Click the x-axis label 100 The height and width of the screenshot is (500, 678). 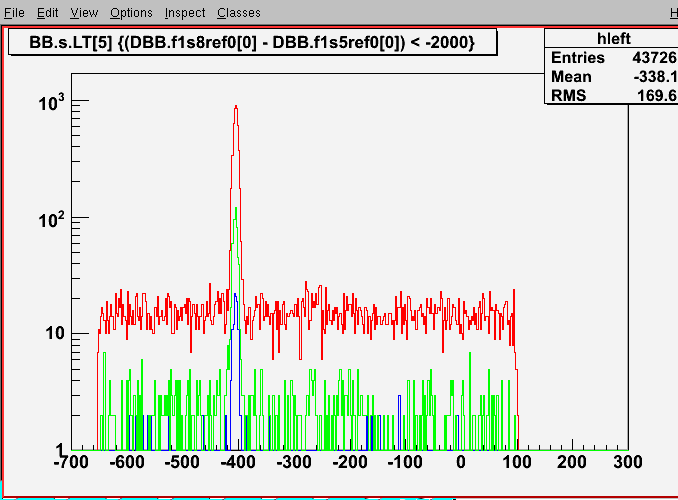(517, 462)
